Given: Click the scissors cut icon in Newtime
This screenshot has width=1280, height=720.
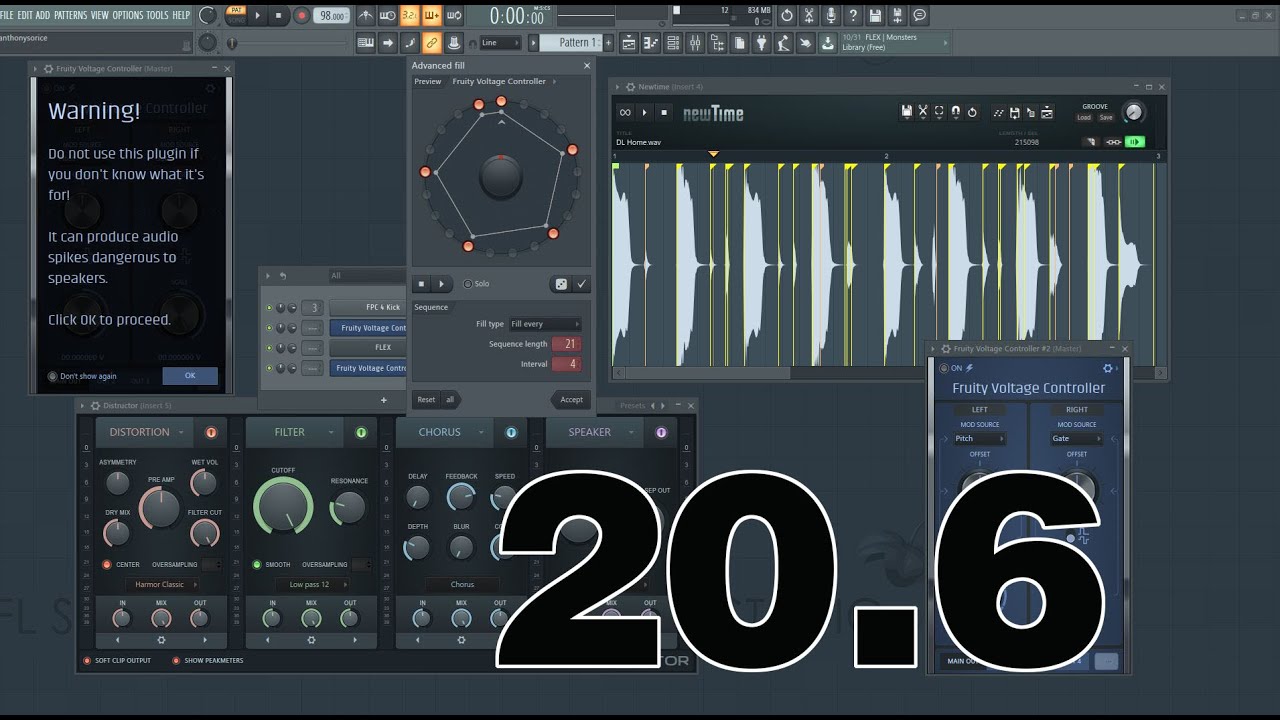Looking at the screenshot, I should pos(923,112).
